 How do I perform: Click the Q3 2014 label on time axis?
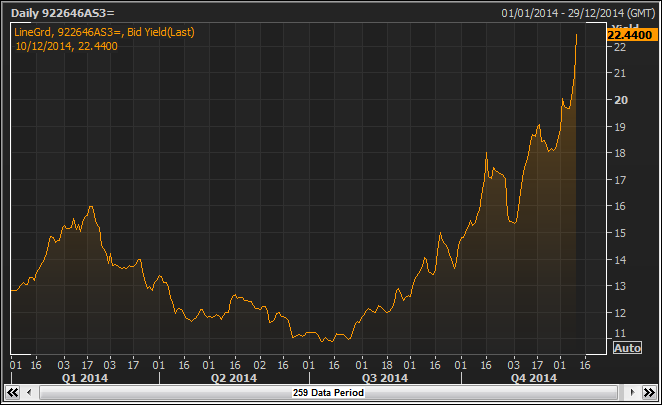pos(384,378)
